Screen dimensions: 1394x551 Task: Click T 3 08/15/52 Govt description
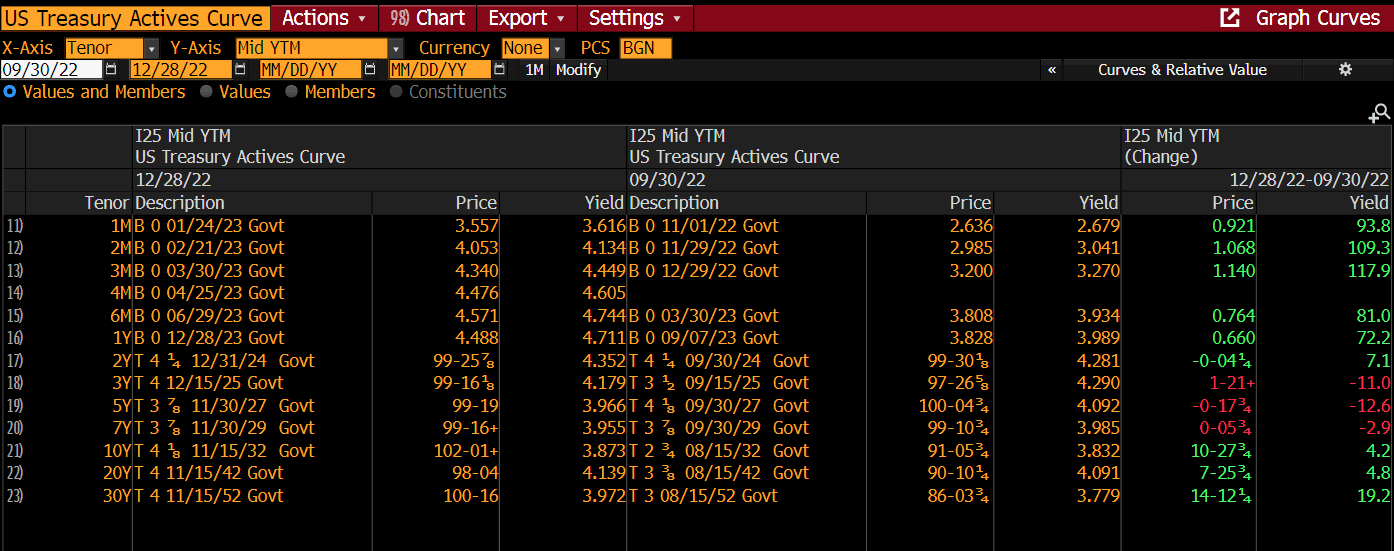(704, 496)
